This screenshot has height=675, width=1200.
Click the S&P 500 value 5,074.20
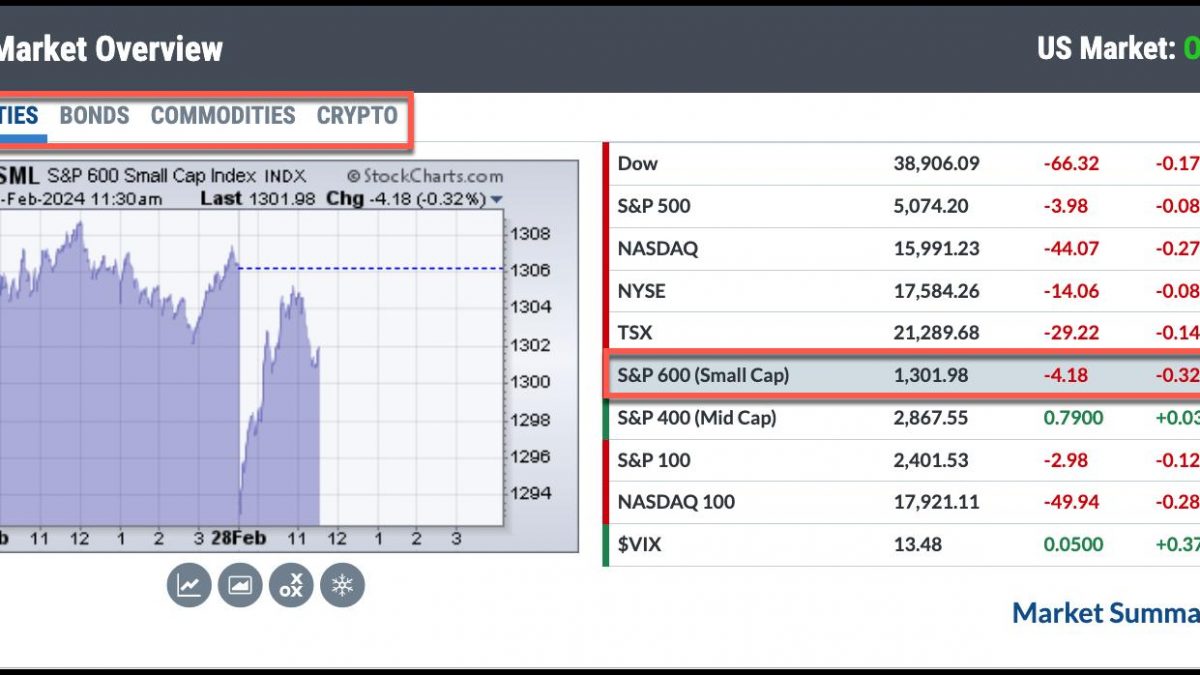click(930, 207)
